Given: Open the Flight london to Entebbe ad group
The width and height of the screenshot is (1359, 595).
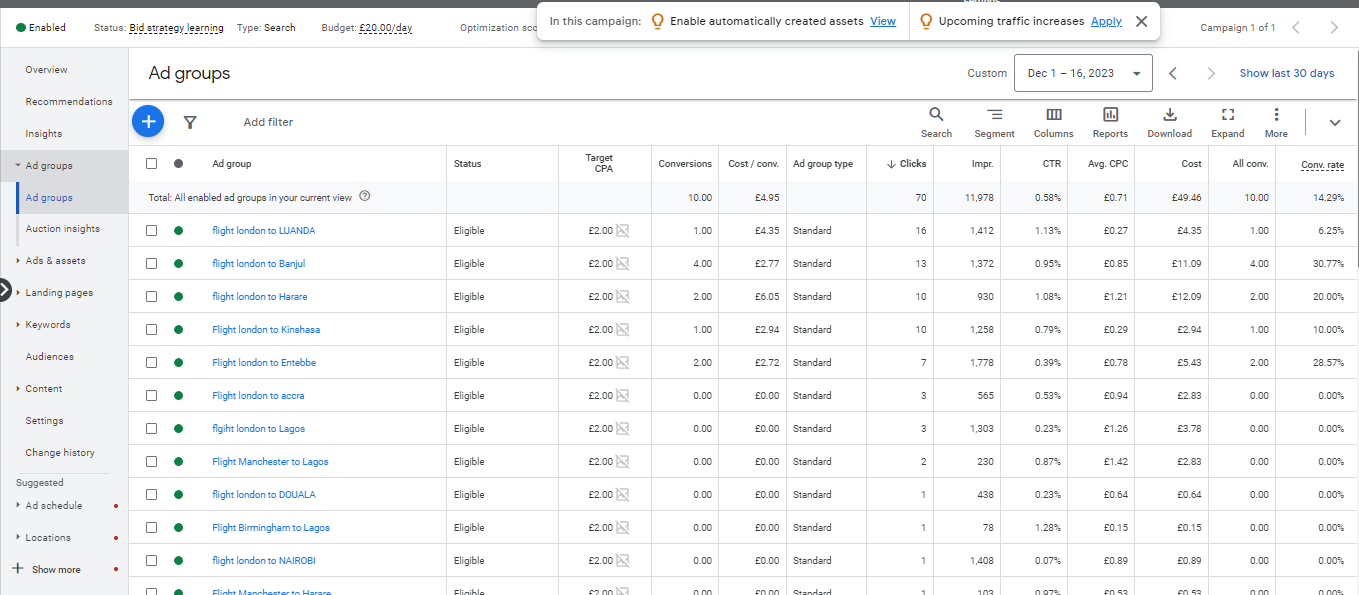Looking at the screenshot, I should click(x=264, y=363).
